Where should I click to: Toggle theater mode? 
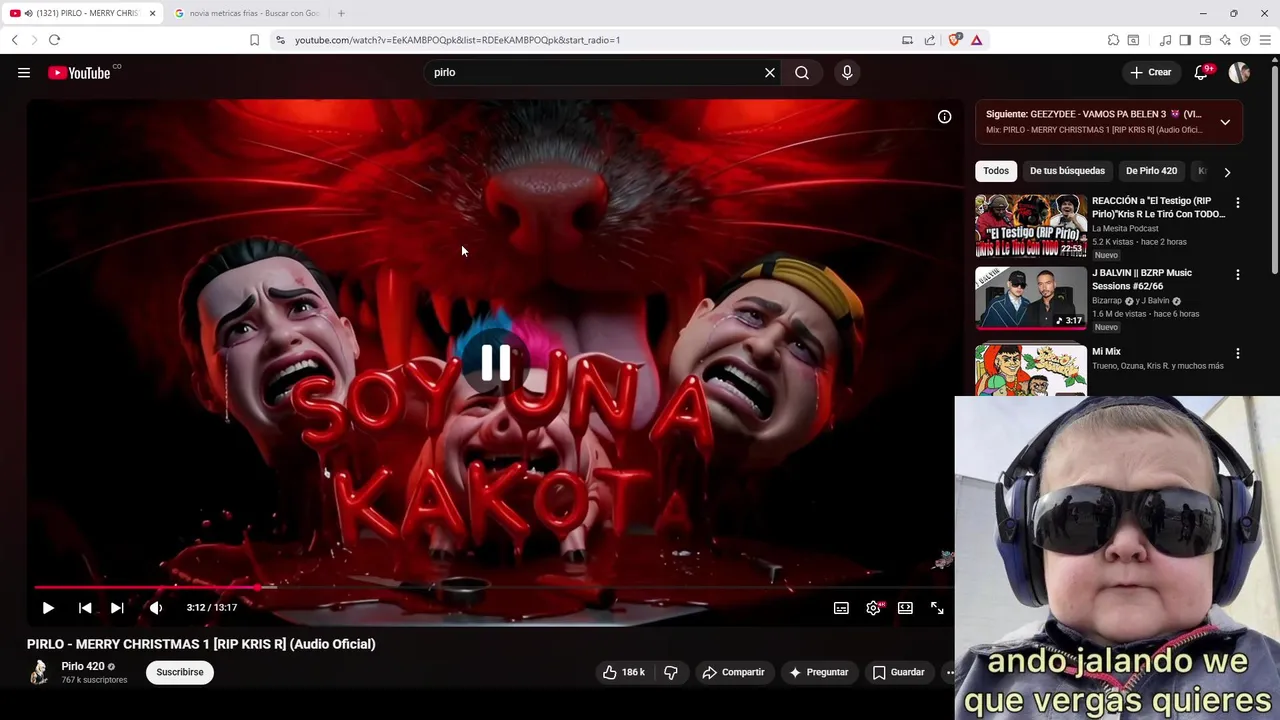click(905, 607)
